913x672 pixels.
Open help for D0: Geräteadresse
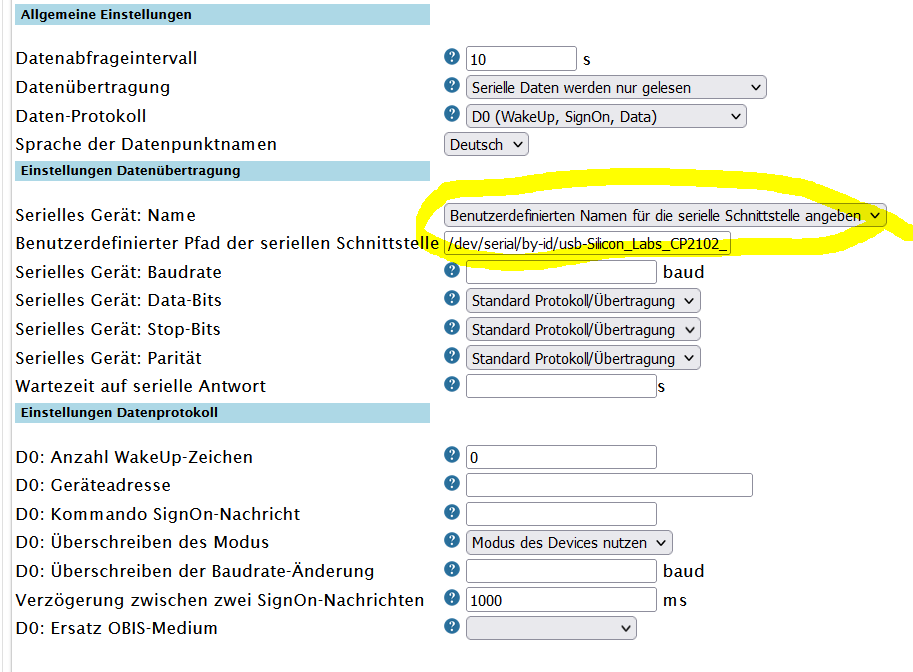(451, 483)
